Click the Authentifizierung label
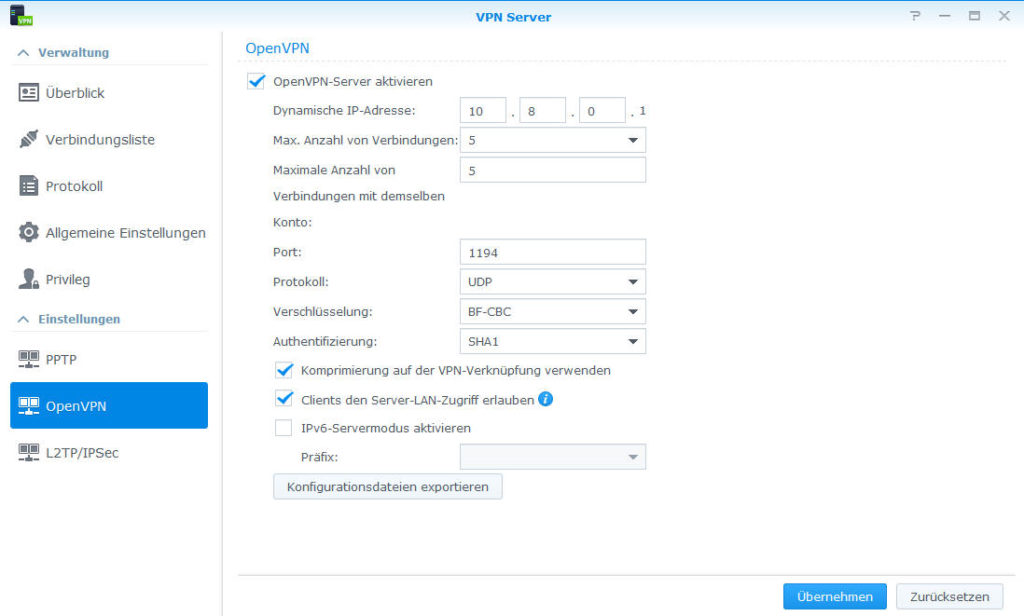The image size is (1024, 616). [x=325, y=342]
